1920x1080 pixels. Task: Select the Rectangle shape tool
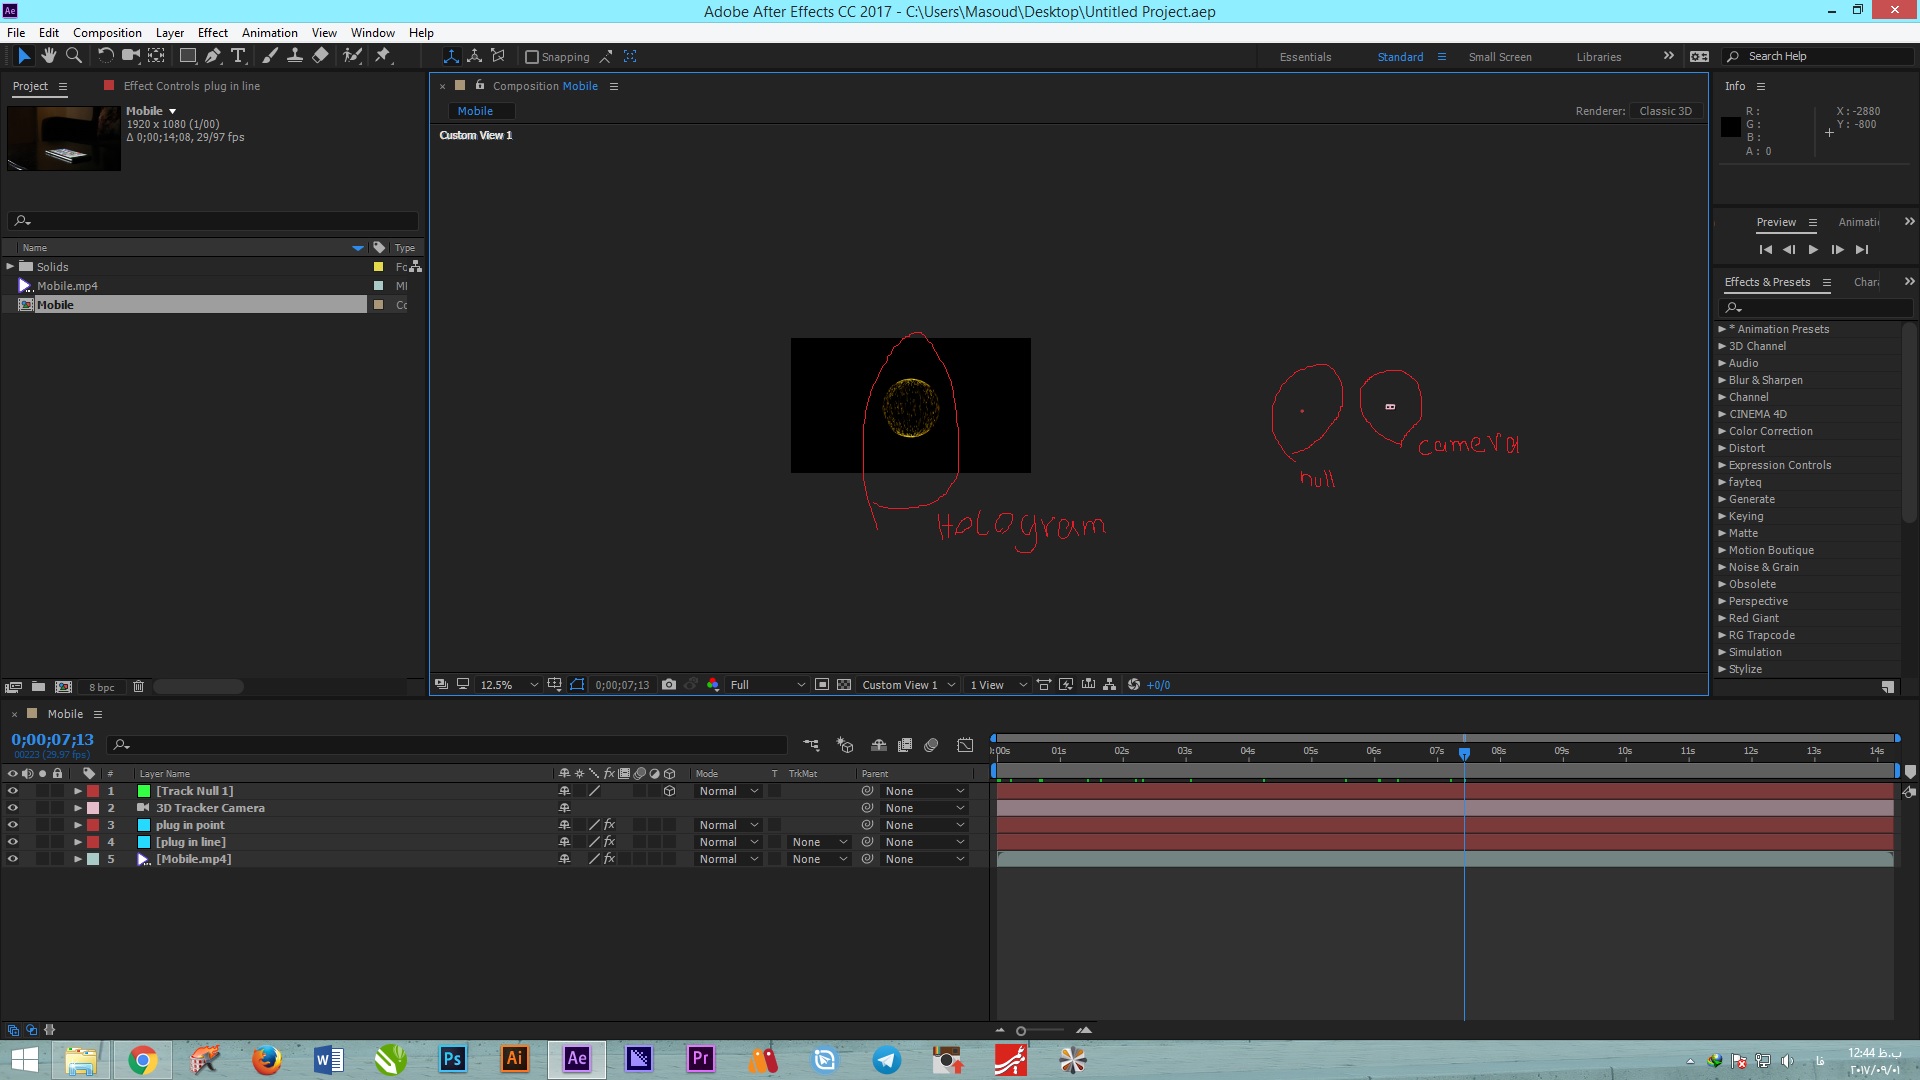pos(187,56)
